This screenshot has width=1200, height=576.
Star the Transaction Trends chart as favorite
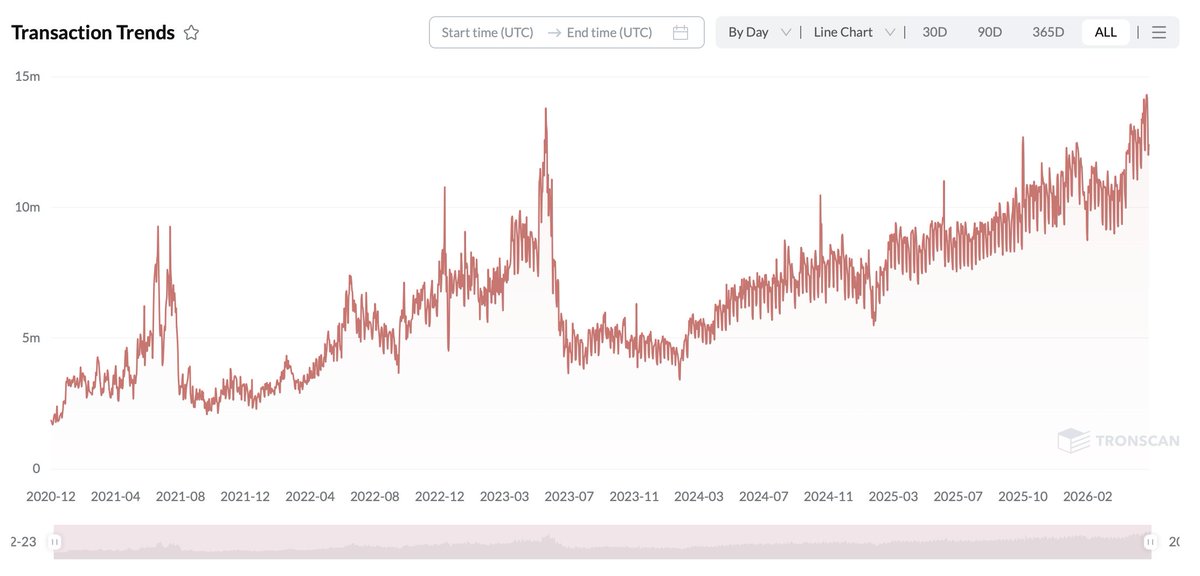191,32
